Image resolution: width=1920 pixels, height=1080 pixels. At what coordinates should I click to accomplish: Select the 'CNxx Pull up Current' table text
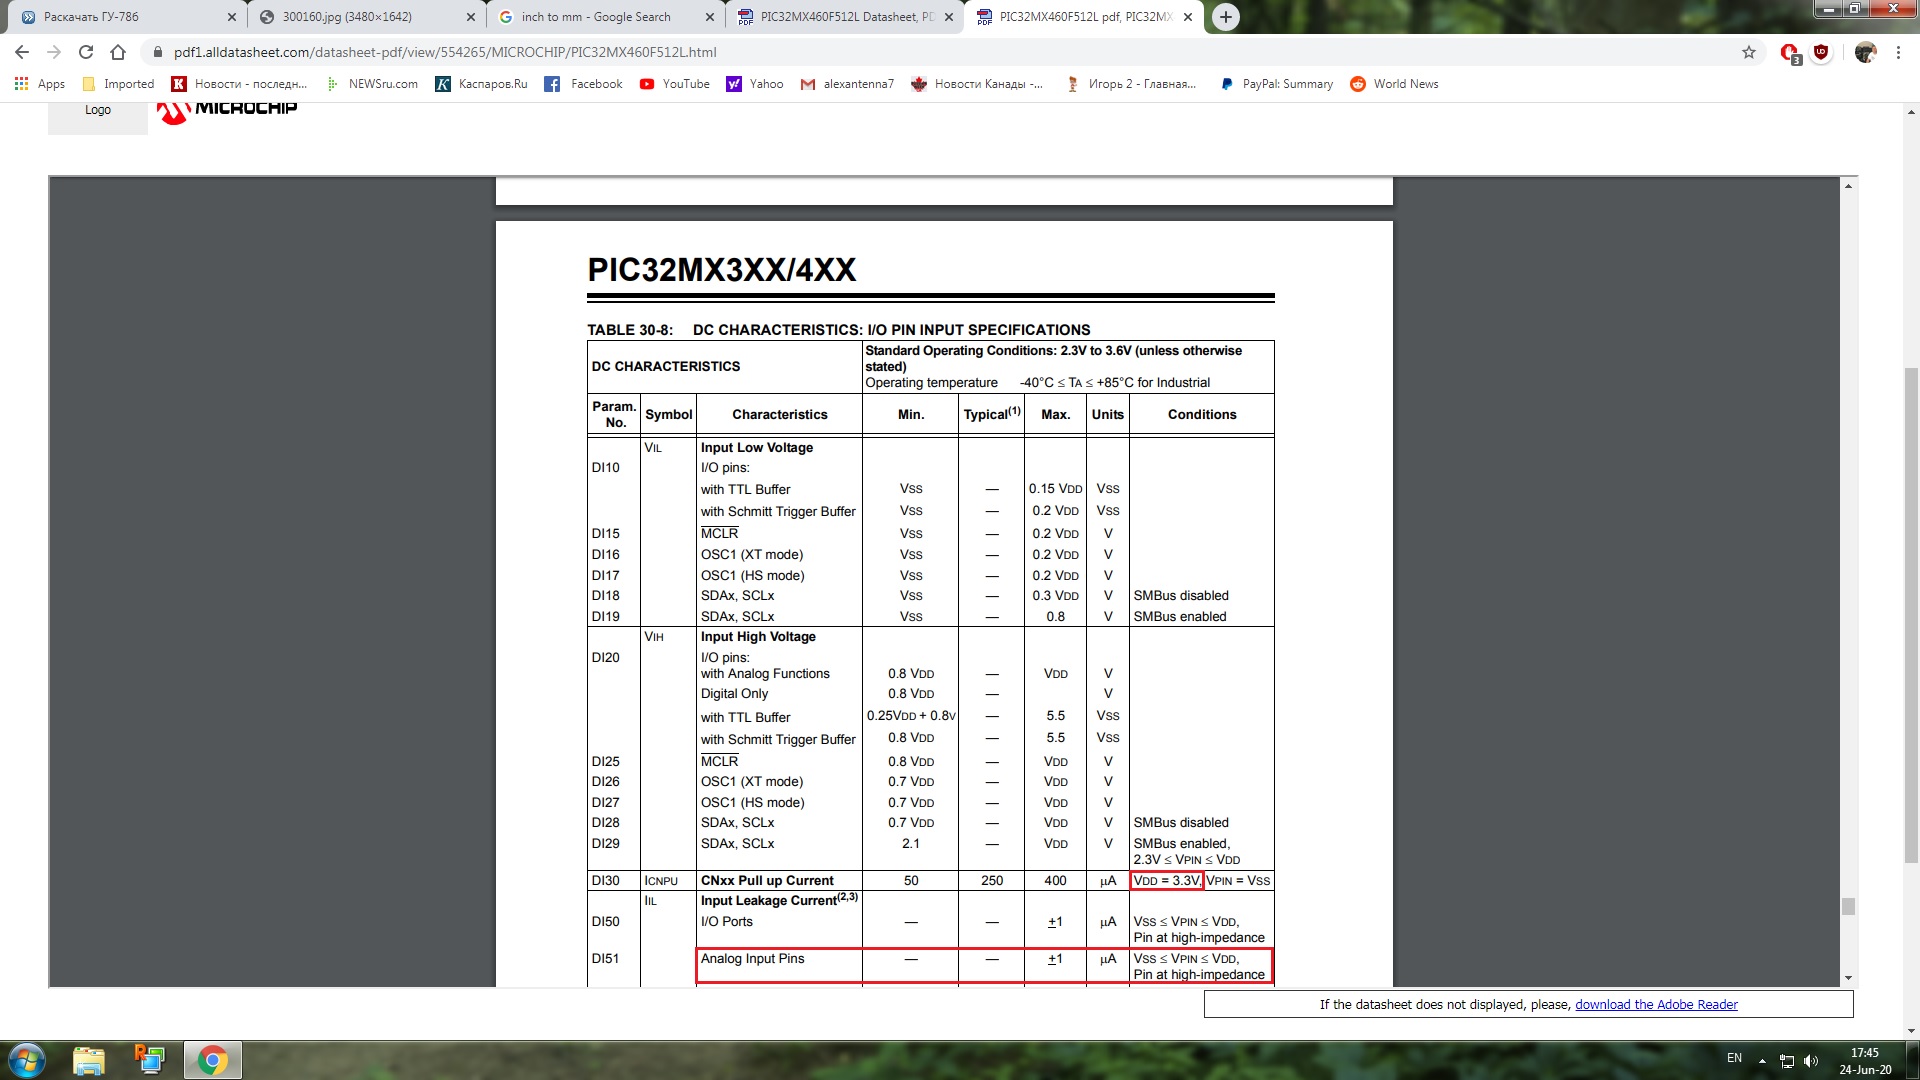pyautogui.click(x=767, y=881)
